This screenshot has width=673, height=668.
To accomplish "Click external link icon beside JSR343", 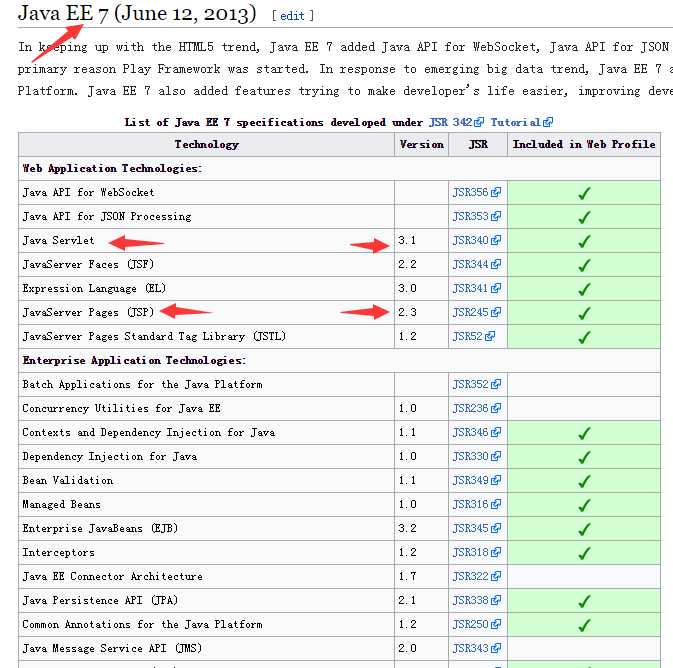I will [x=496, y=649].
